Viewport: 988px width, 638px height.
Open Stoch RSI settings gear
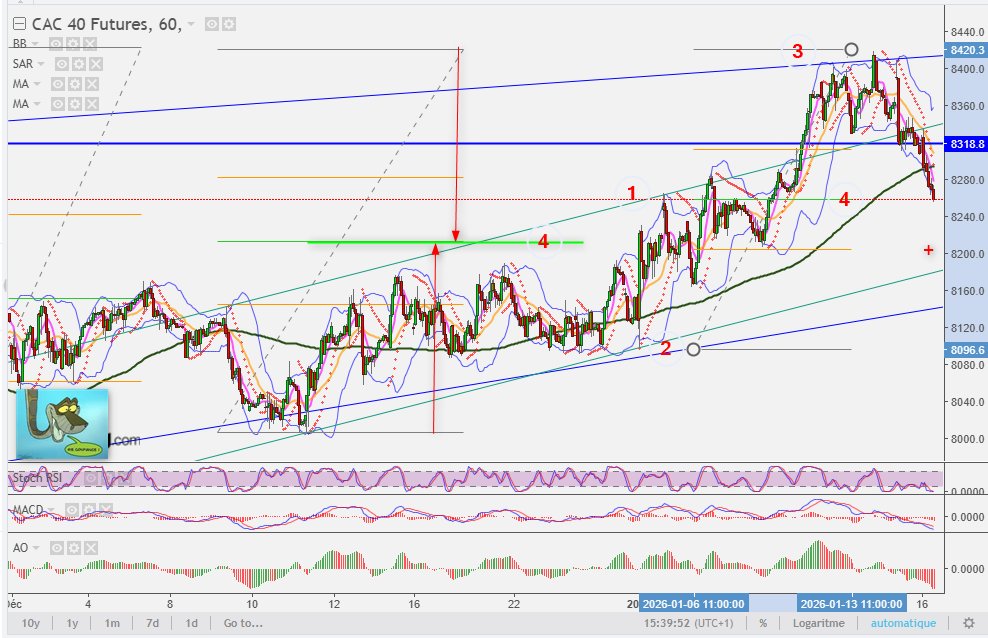(108, 479)
